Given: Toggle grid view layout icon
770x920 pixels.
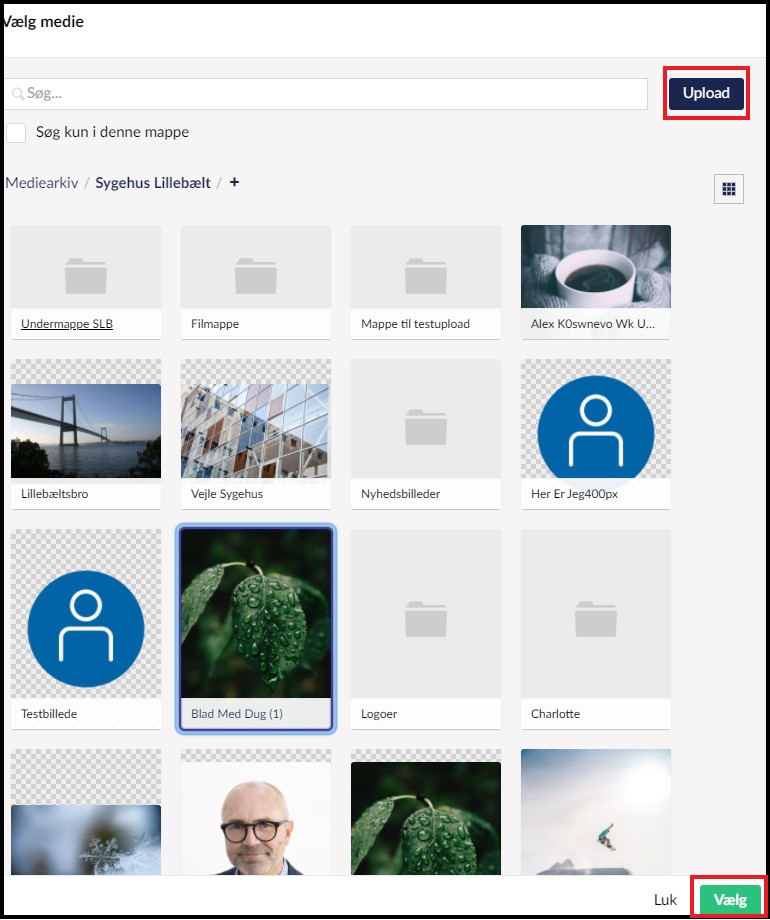Looking at the screenshot, I should click(728, 188).
